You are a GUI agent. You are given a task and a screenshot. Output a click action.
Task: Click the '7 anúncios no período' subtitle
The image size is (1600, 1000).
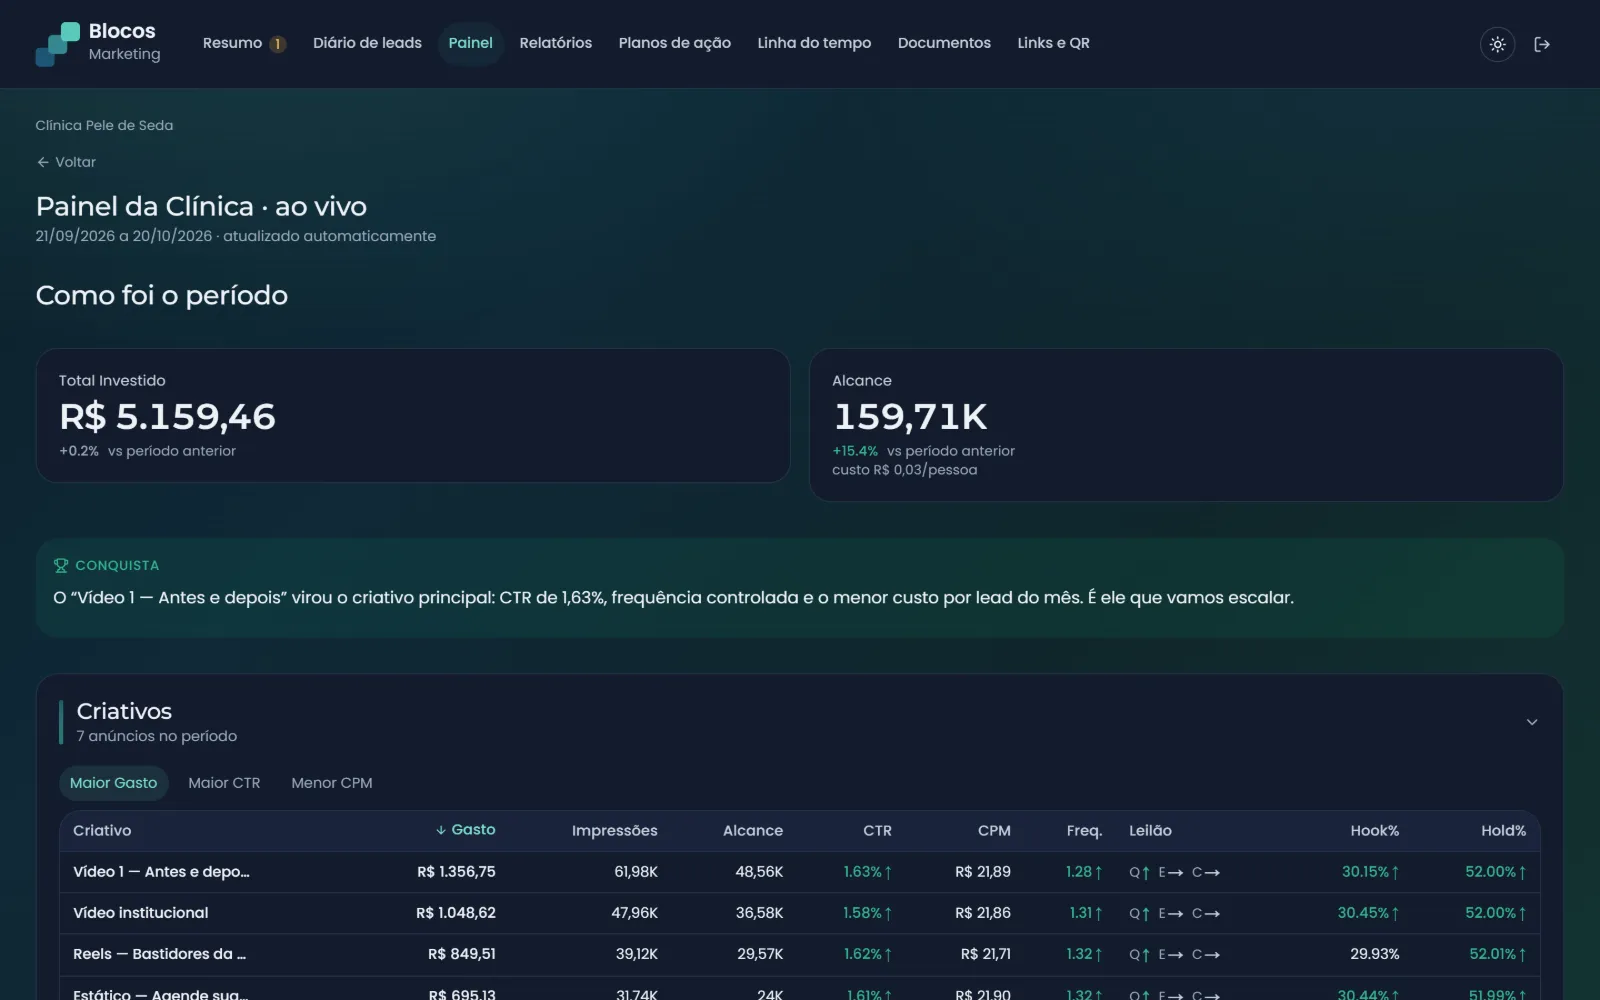[x=157, y=736]
